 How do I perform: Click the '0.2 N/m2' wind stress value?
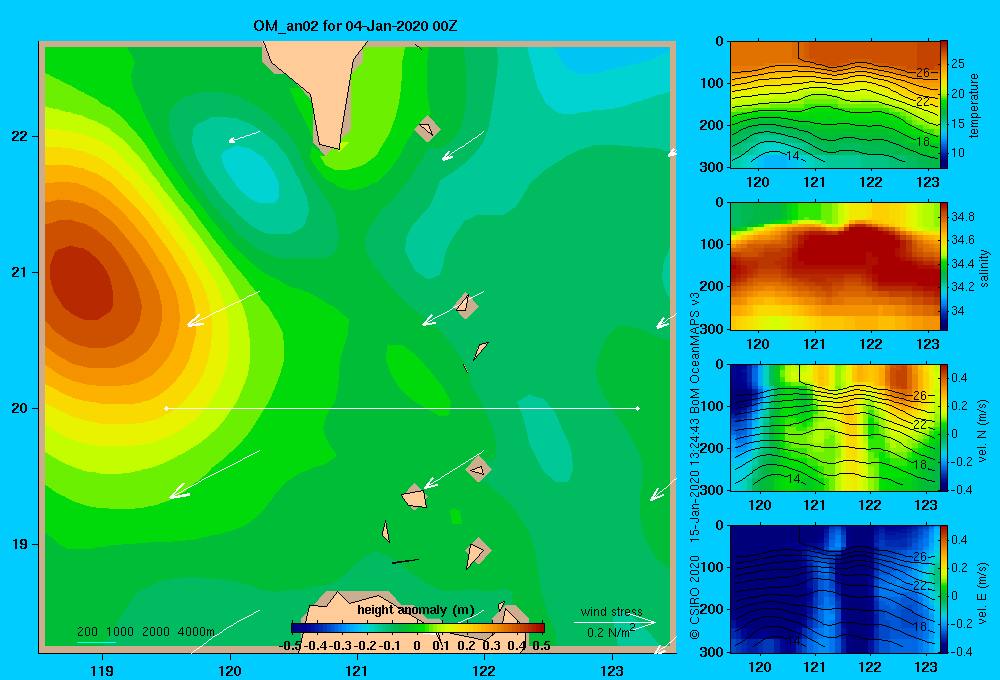(x=610, y=632)
